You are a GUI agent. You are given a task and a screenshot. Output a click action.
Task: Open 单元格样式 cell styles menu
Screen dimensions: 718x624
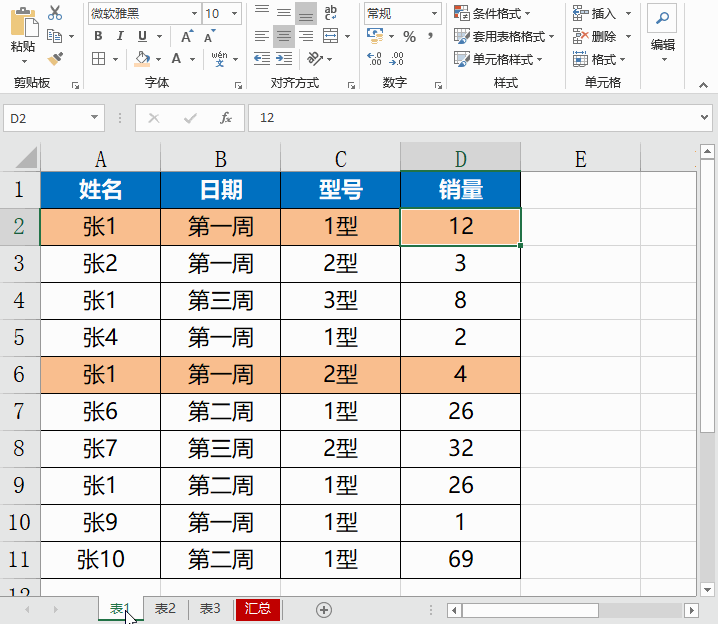(498, 59)
